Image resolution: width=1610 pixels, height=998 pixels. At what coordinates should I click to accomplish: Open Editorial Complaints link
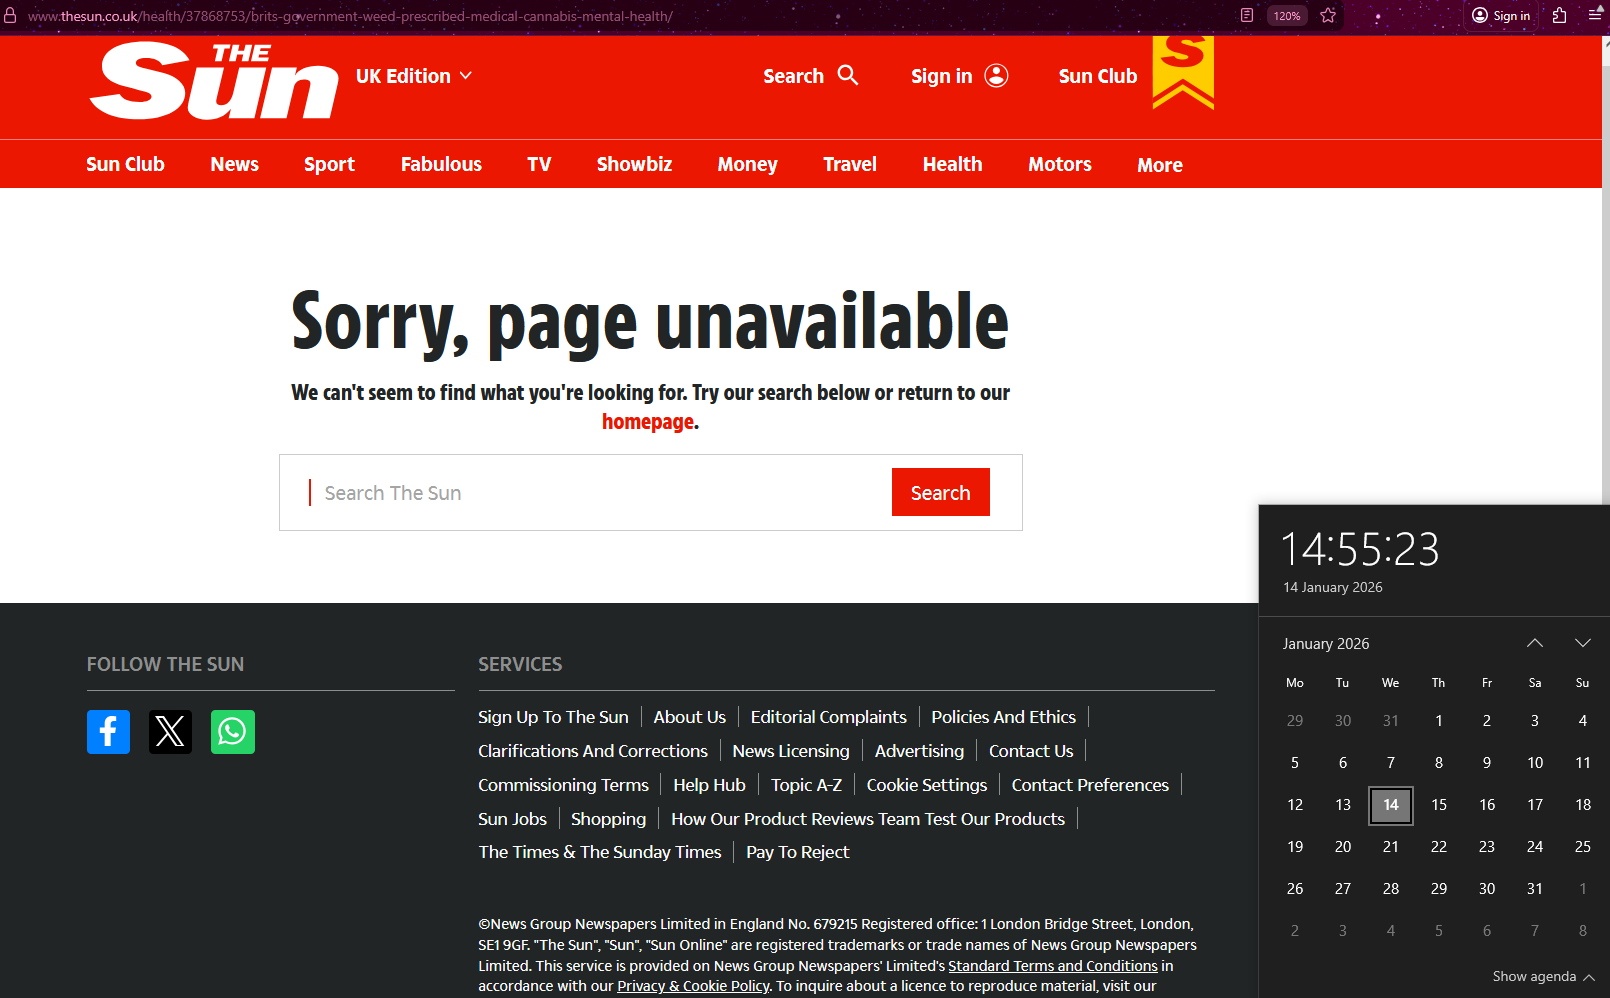click(829, 717)
